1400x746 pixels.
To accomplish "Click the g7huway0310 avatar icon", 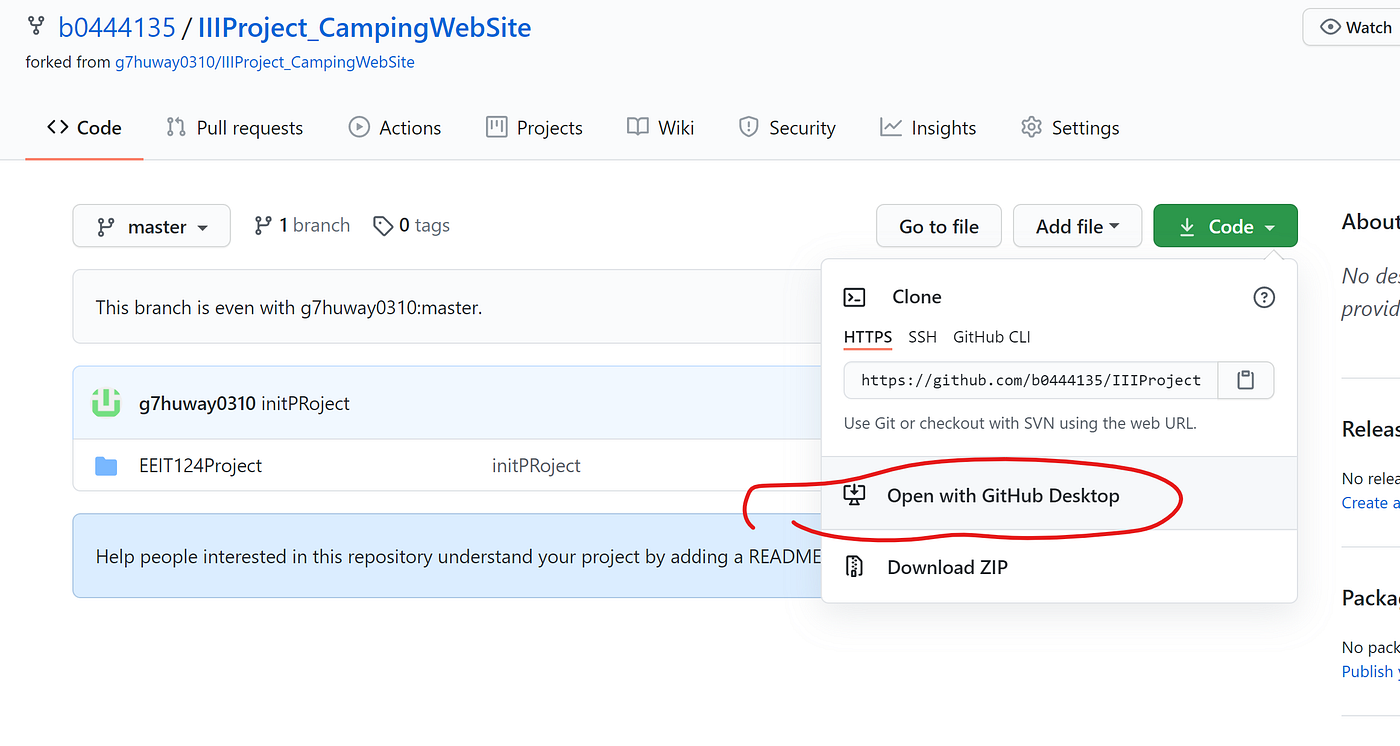I will coord(107,403).
